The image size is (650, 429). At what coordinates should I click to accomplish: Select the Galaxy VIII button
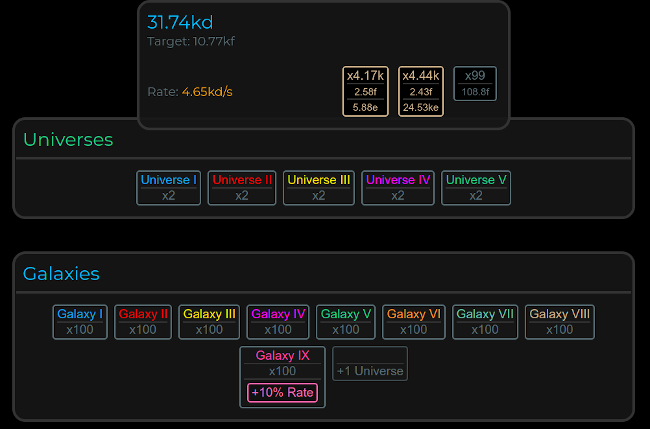click(x=560, y=322)
